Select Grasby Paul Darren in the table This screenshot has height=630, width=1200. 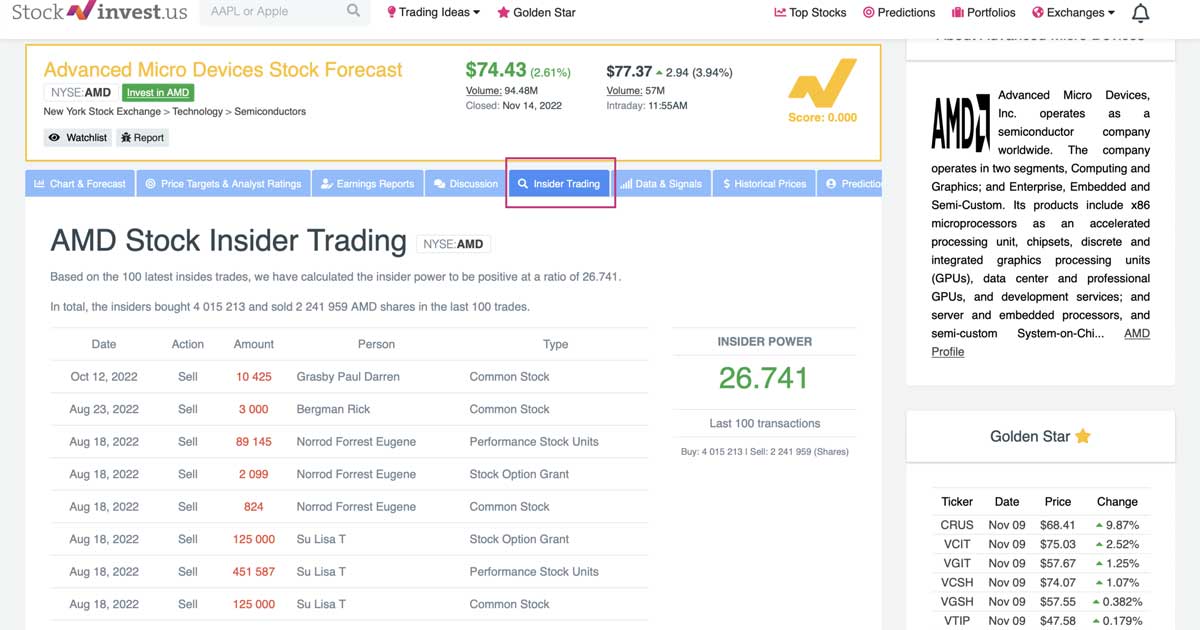(x=348, y=377)
